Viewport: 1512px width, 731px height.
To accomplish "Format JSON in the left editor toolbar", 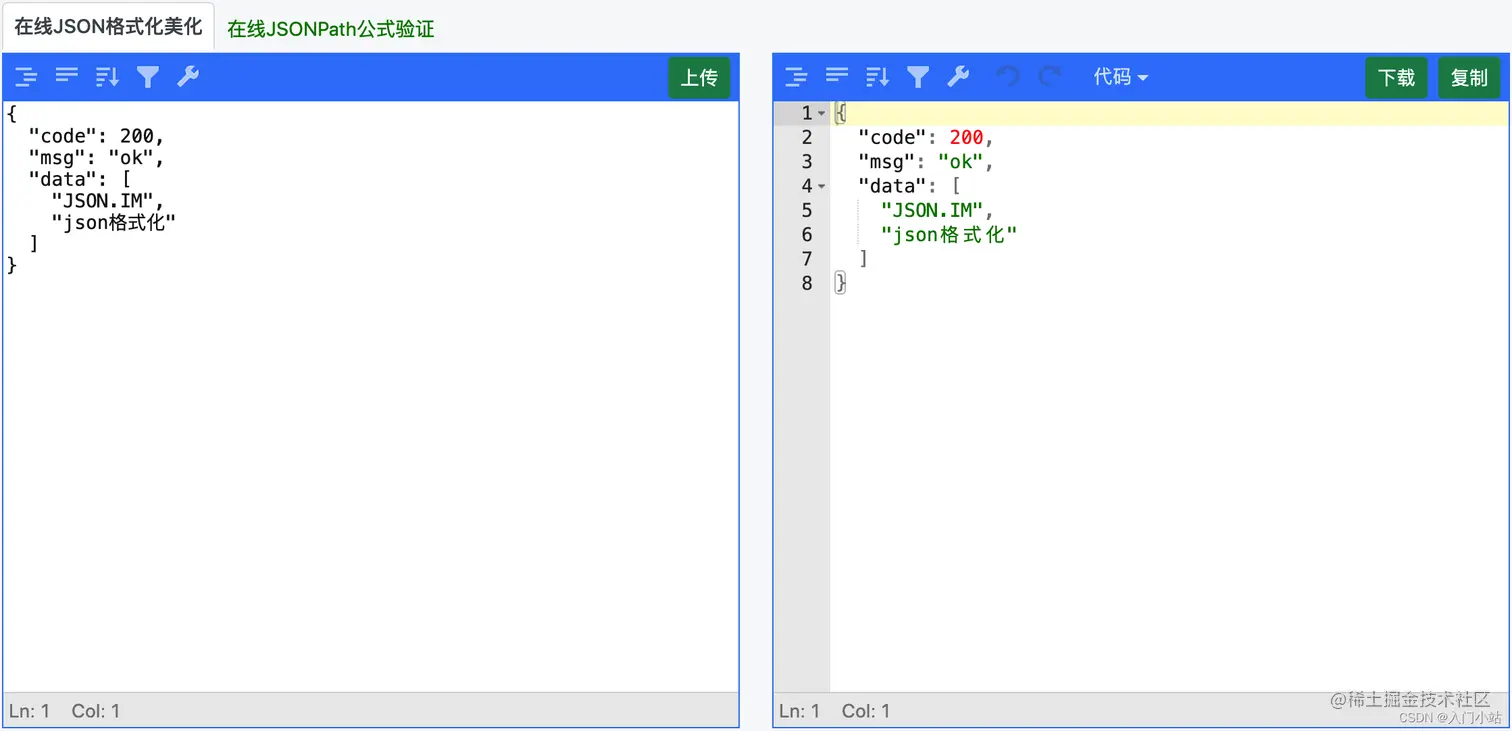I will coord(27,77).
